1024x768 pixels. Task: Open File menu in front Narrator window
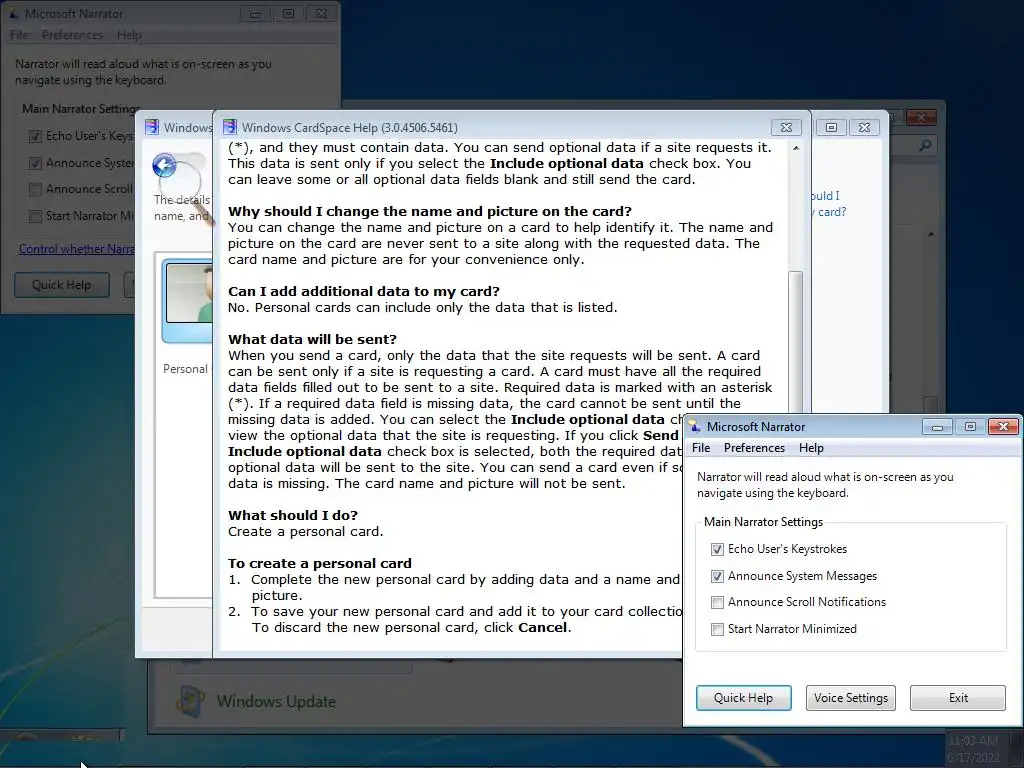pos(701,448)
